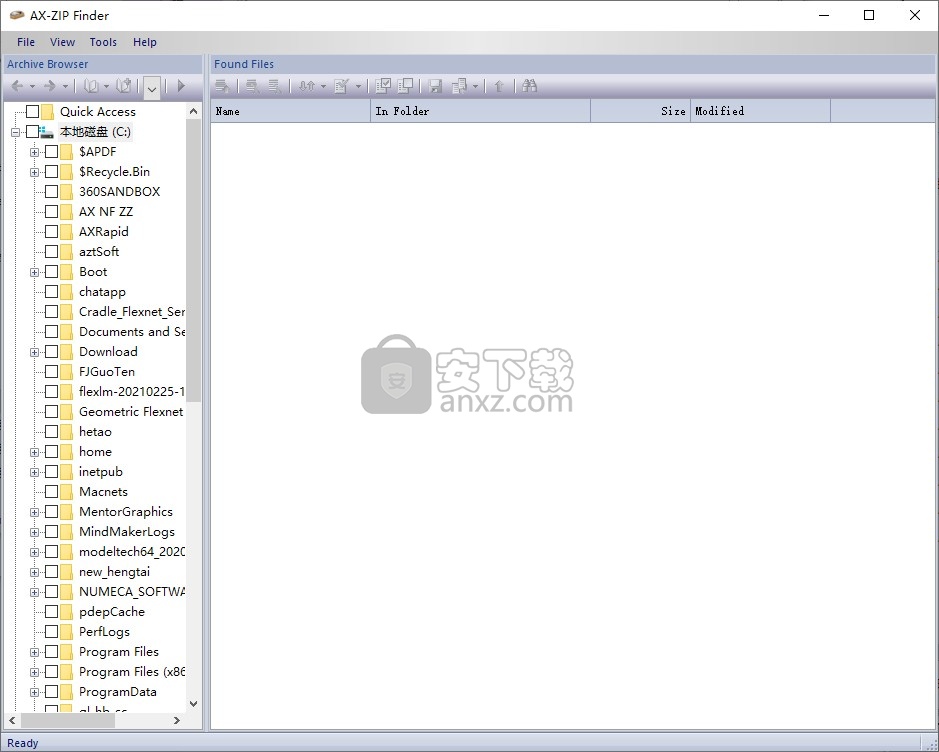The image size is (939, 752).
Task: Select the MindMakerLogs folder in tree
Action: (x=127, y=532)
